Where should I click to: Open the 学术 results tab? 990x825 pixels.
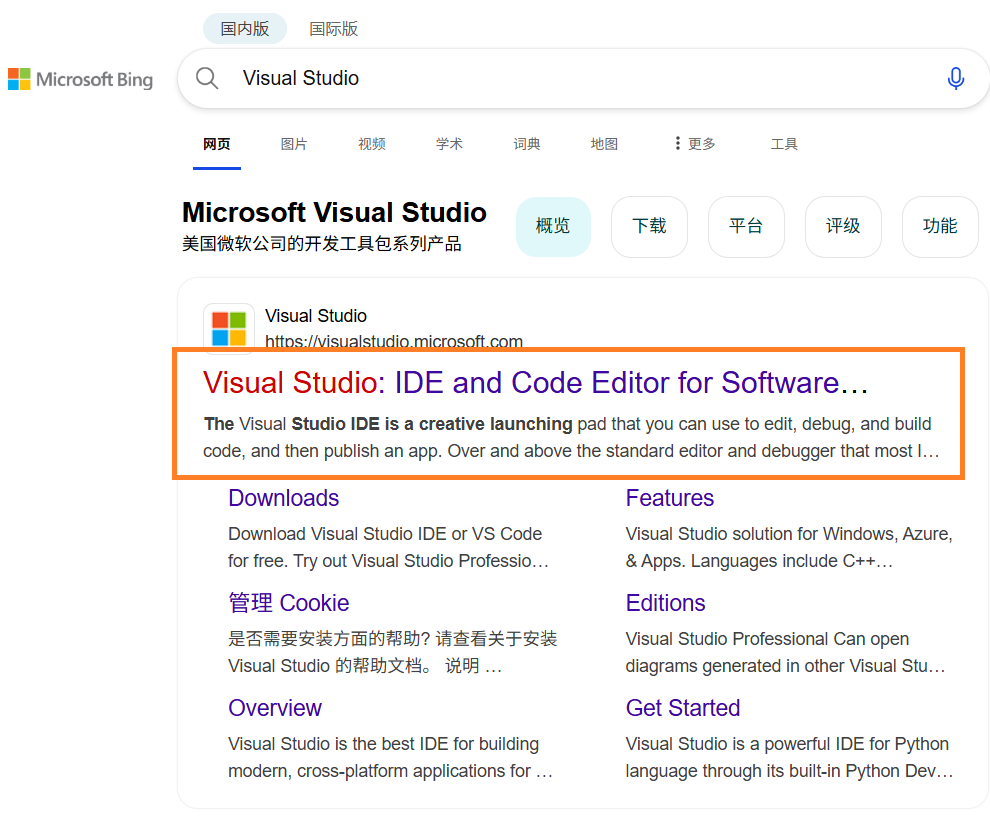[x=449, y=144]
